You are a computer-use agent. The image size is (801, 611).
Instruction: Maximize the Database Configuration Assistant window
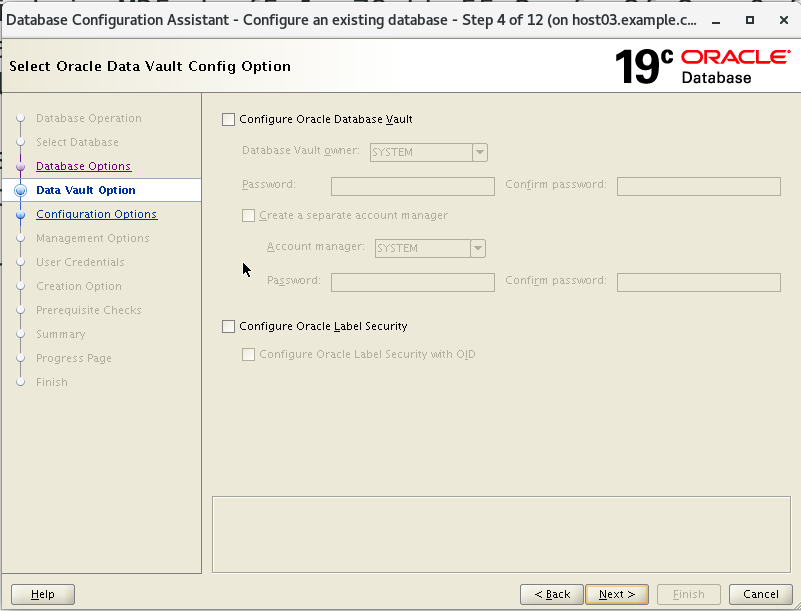pos(750,20)
